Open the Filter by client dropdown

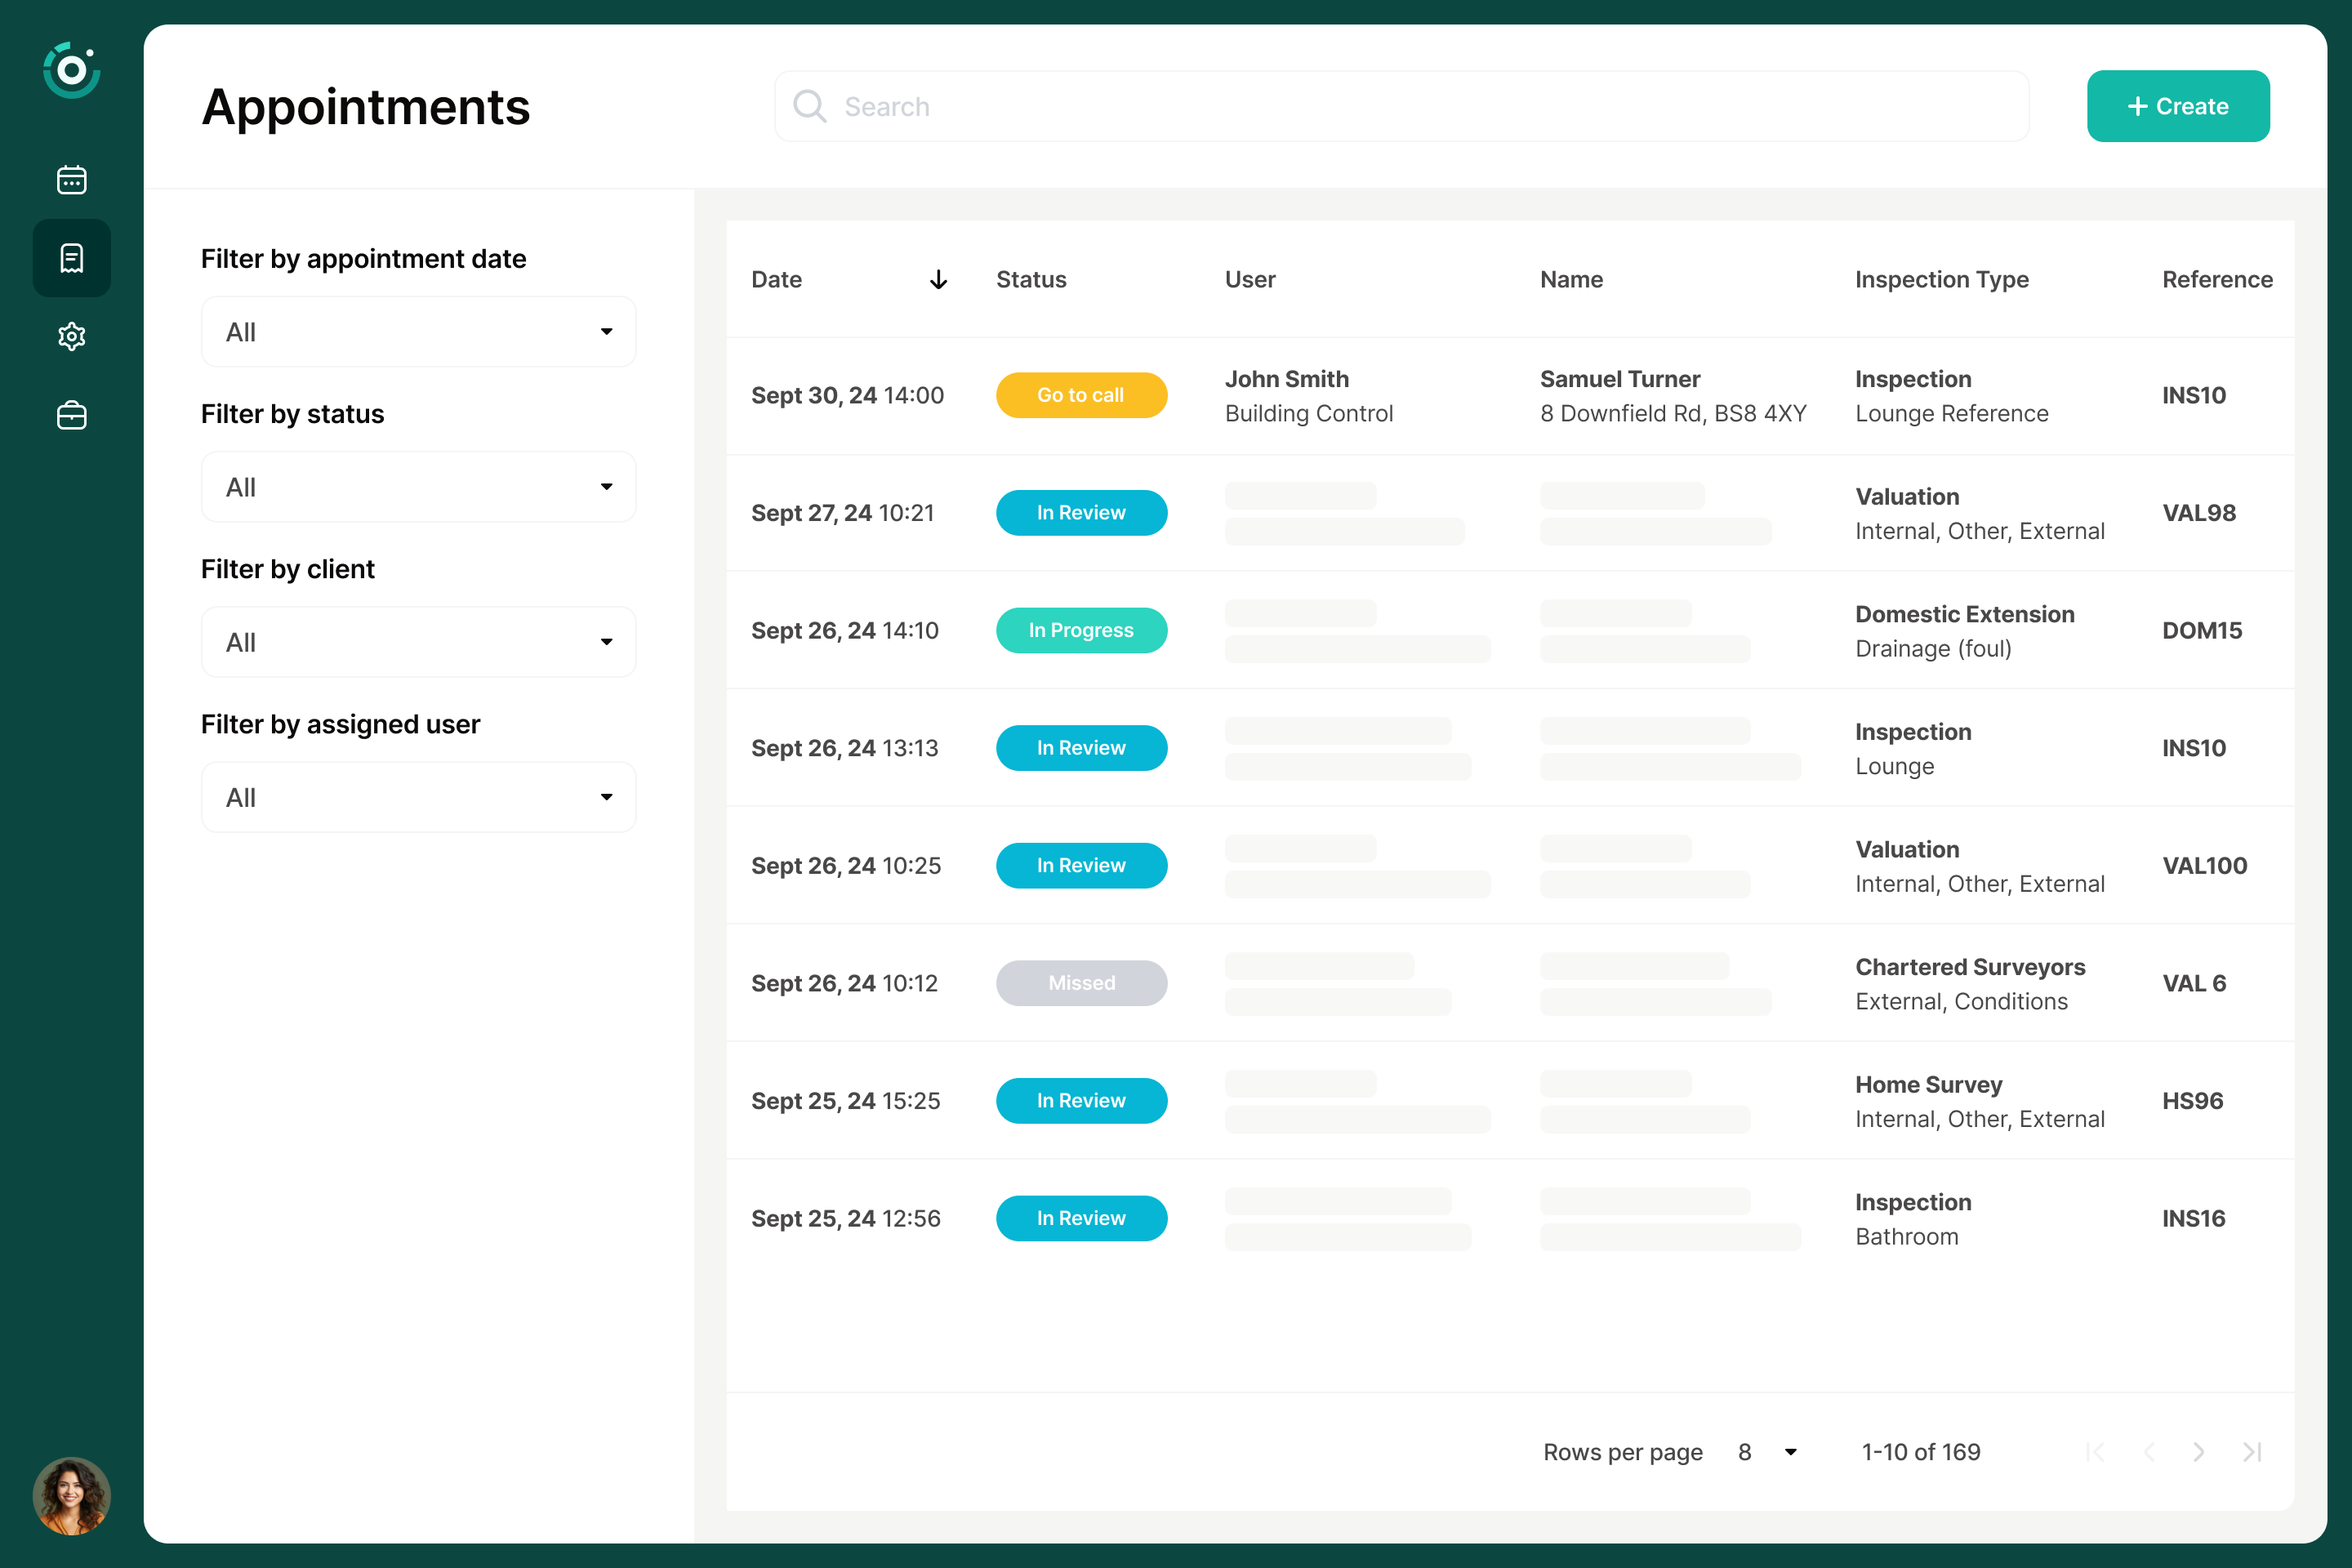tap(418, 642)
